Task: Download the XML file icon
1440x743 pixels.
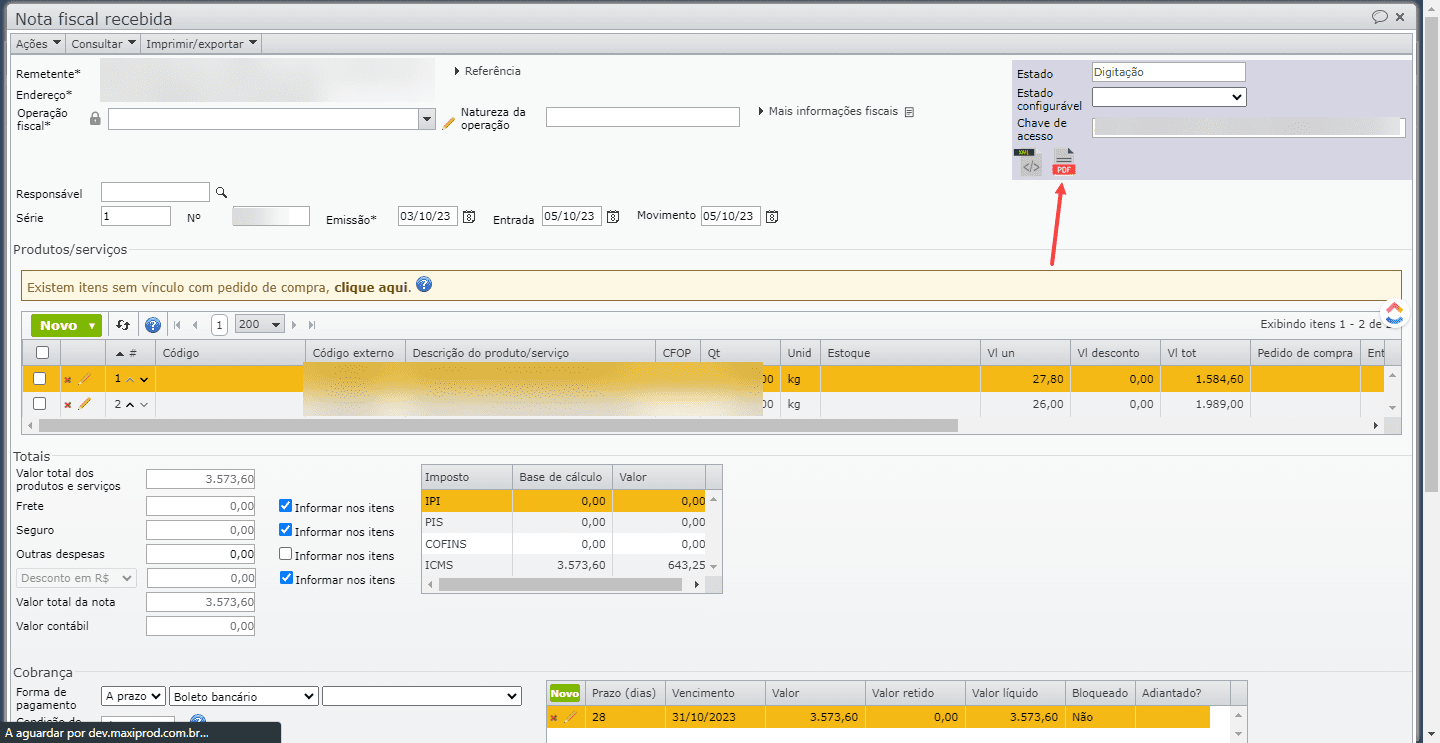Action: [x=1028, y=162]
